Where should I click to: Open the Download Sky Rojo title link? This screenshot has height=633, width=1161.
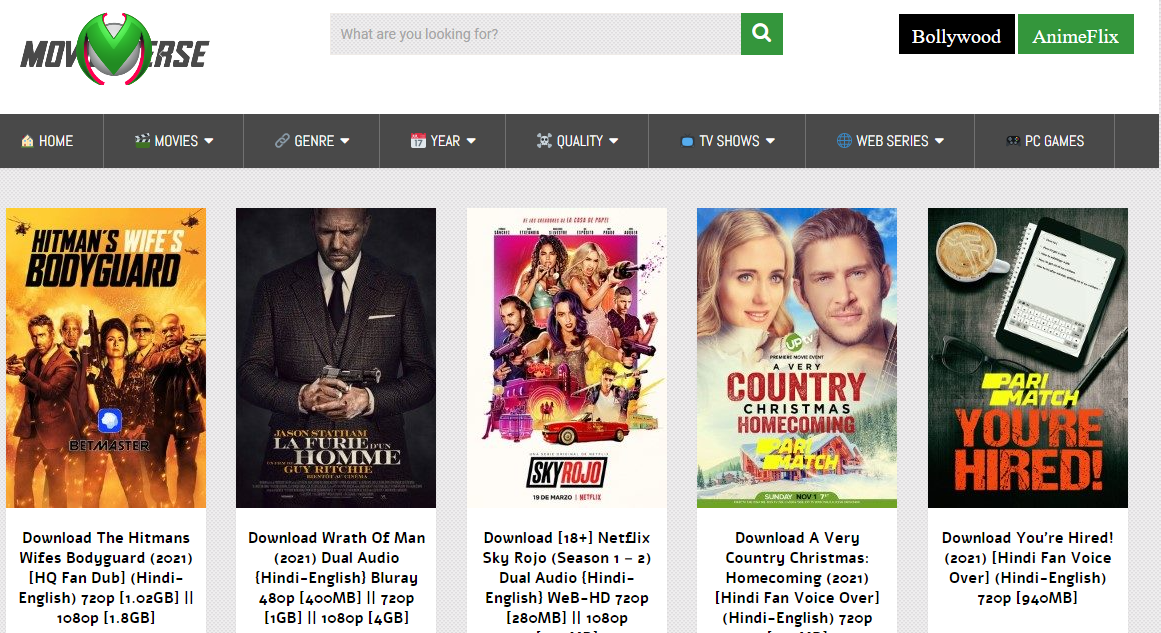[x=566, y=577]
